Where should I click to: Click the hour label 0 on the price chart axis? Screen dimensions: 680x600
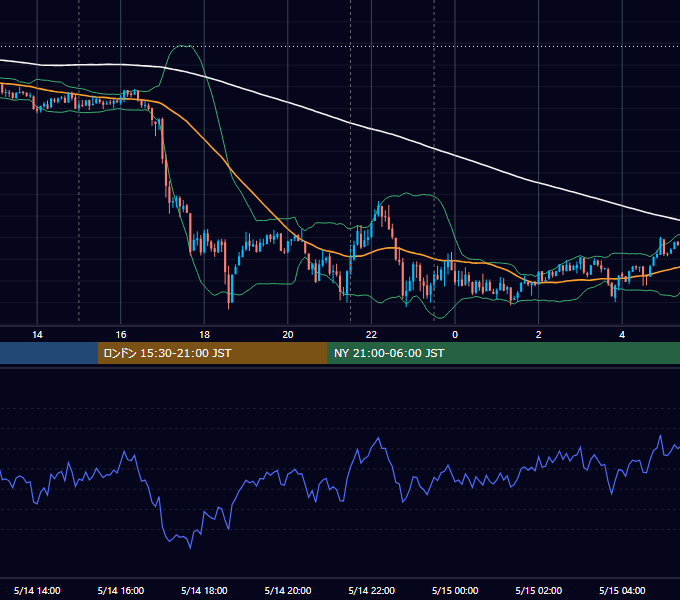[x=455, y=335]
